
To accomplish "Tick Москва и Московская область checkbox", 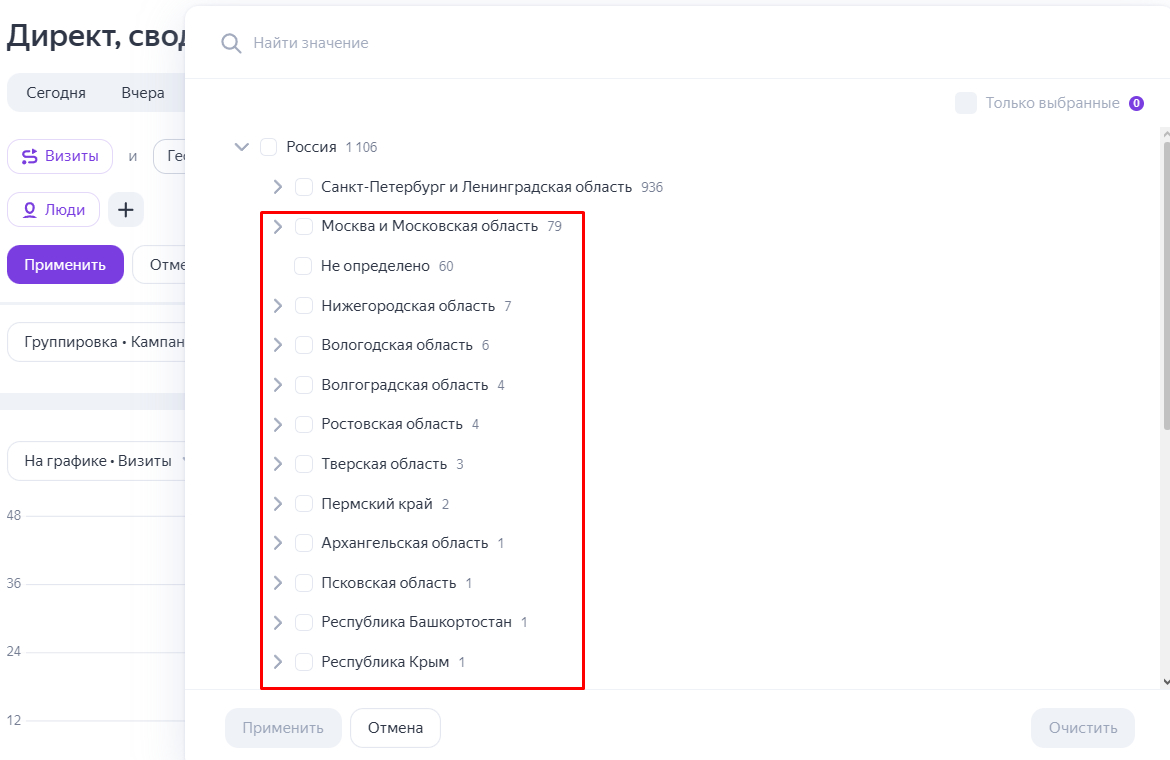I will (x=304, y=227).
